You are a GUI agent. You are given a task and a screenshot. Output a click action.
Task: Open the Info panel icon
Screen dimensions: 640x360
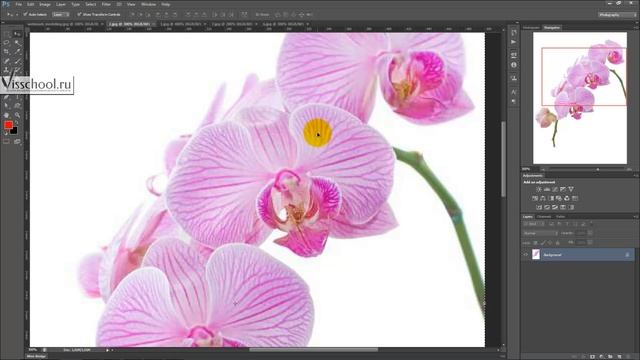(x=513, y=65)
